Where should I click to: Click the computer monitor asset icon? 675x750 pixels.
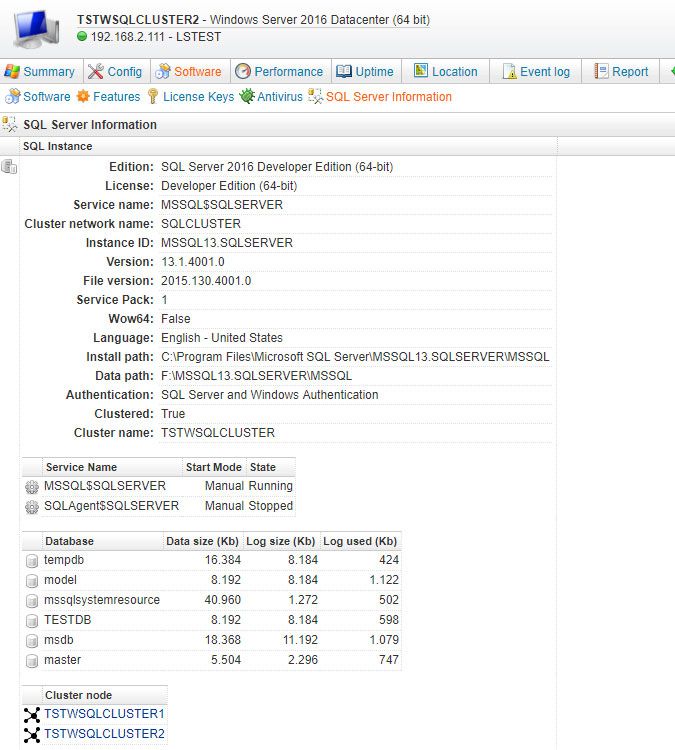36,28
